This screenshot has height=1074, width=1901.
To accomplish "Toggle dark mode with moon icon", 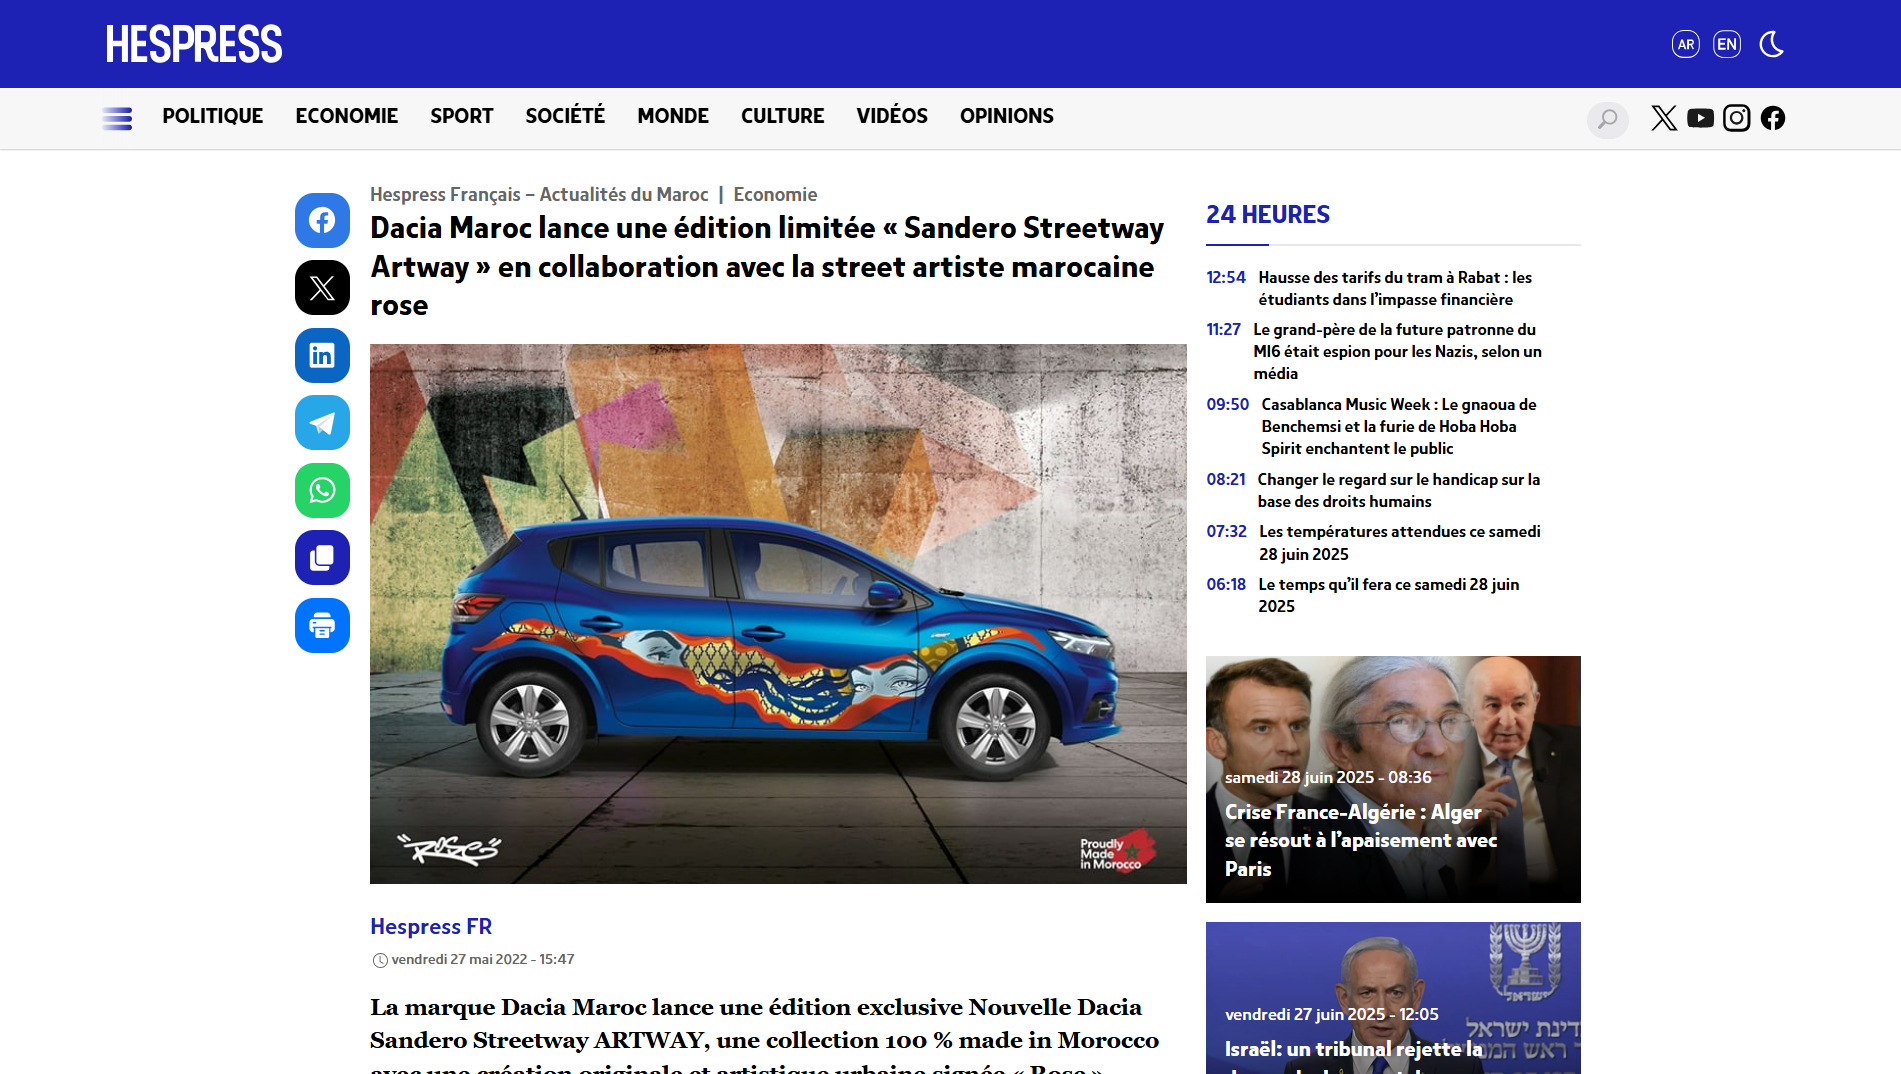I will point(1771,44).
